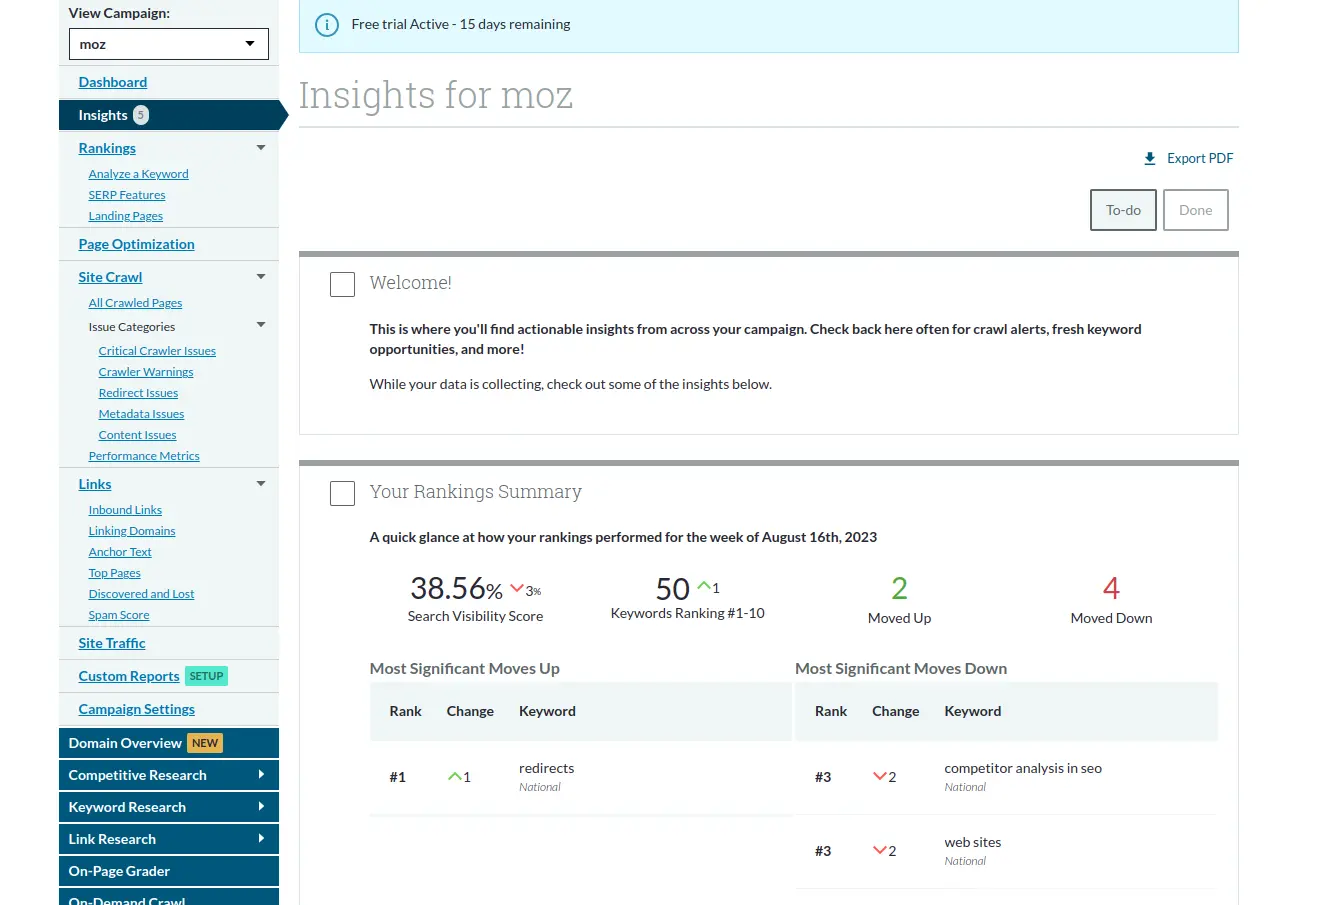Open Landing Pages link

[125, 216]
